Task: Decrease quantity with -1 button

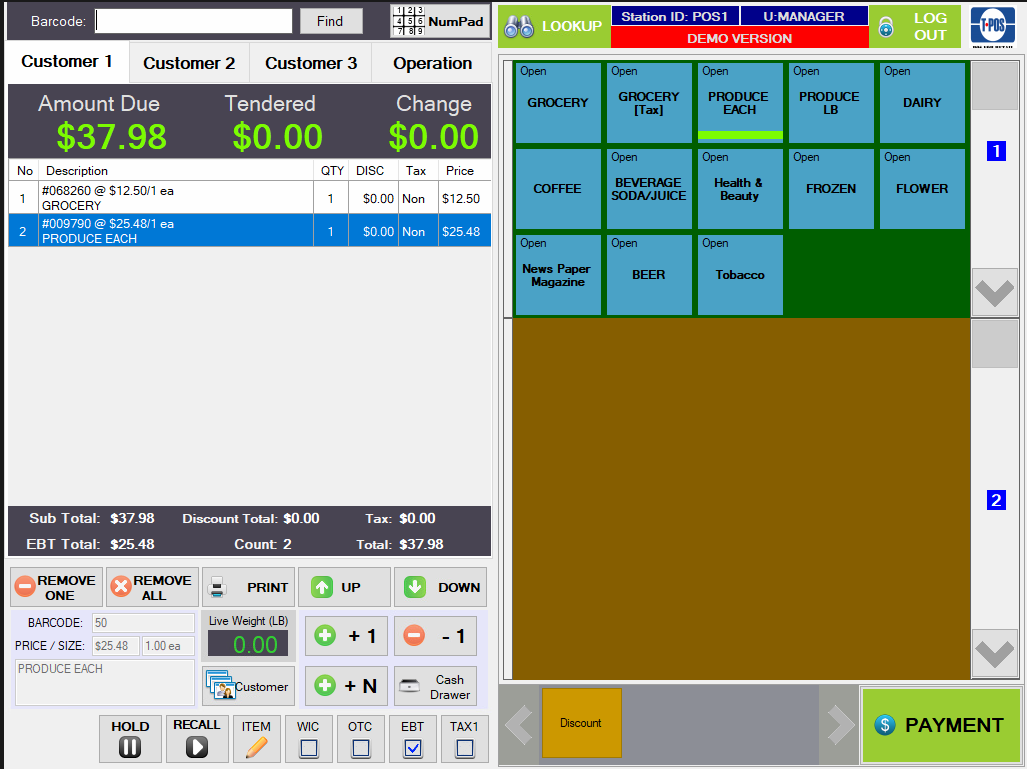Action: point(435,635)
